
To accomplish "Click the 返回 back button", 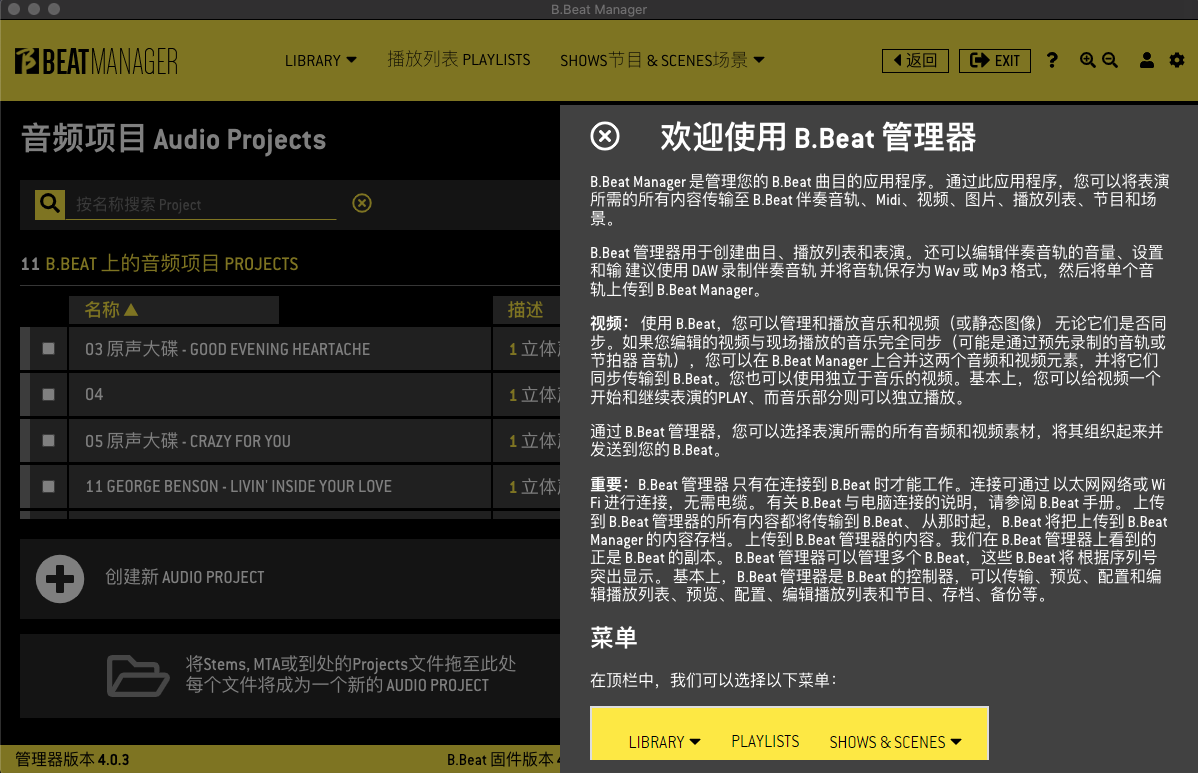I will coord(915,60).
